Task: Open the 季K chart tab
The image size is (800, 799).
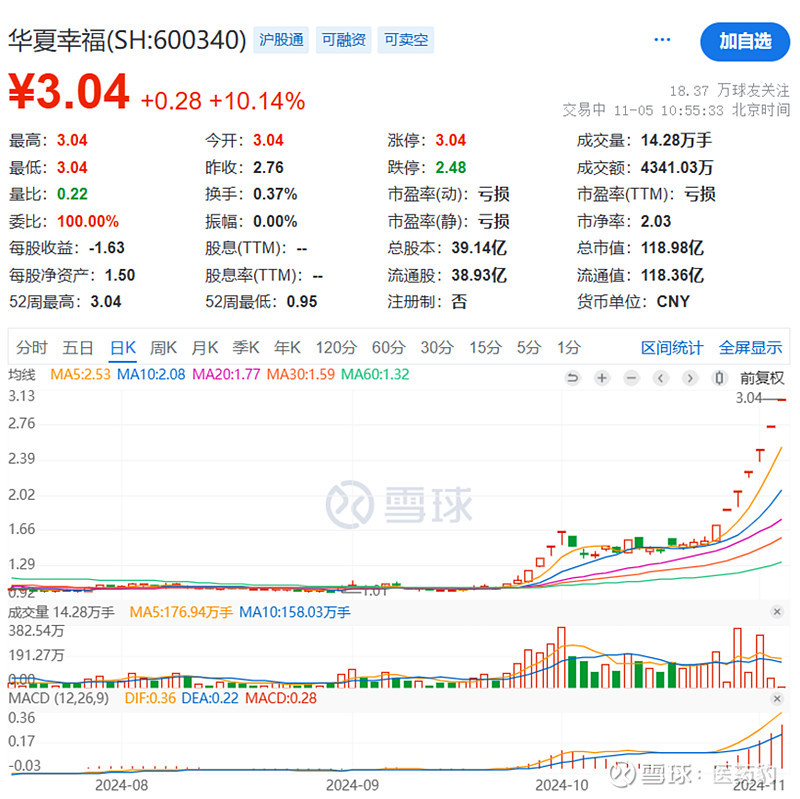Action: pyautogui.click(x=246, y=347)
